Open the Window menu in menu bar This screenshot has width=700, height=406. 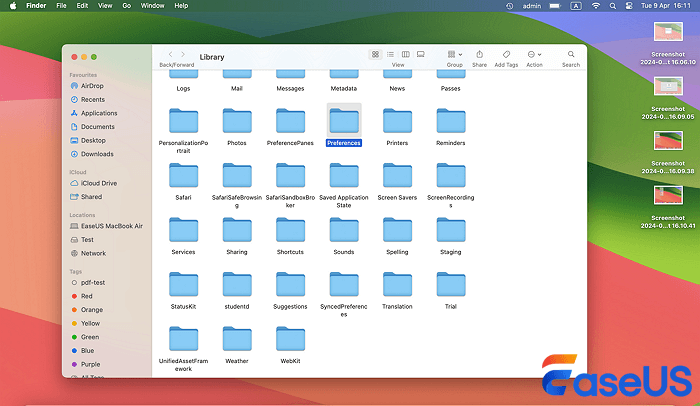click(x=153, y=6)
